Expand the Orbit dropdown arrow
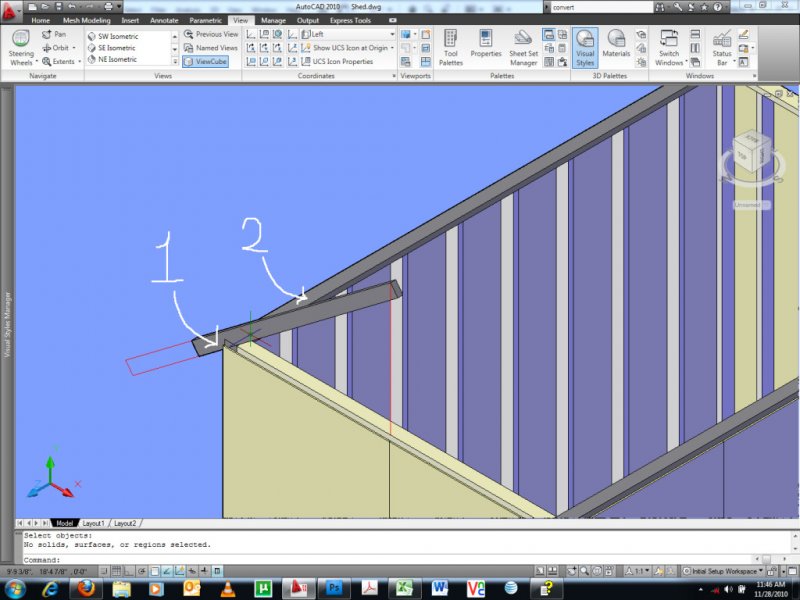Screen dimensions: 800x600 click(x=74, y=47)
